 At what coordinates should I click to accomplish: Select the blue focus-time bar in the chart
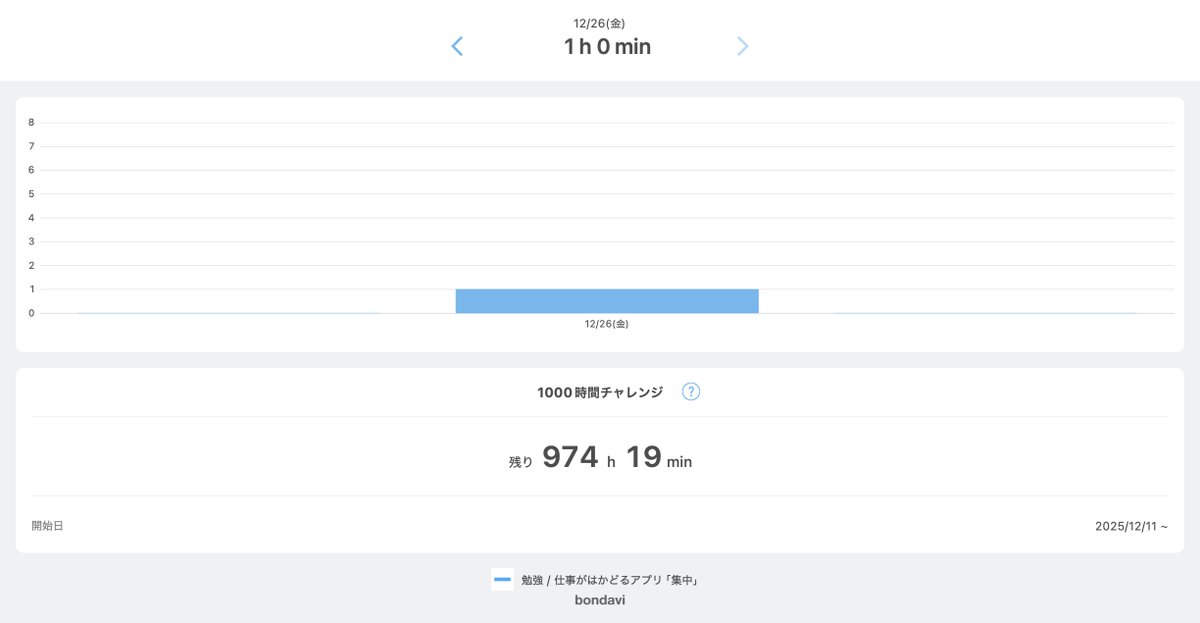pyautogui.click(x=607, y=299)
